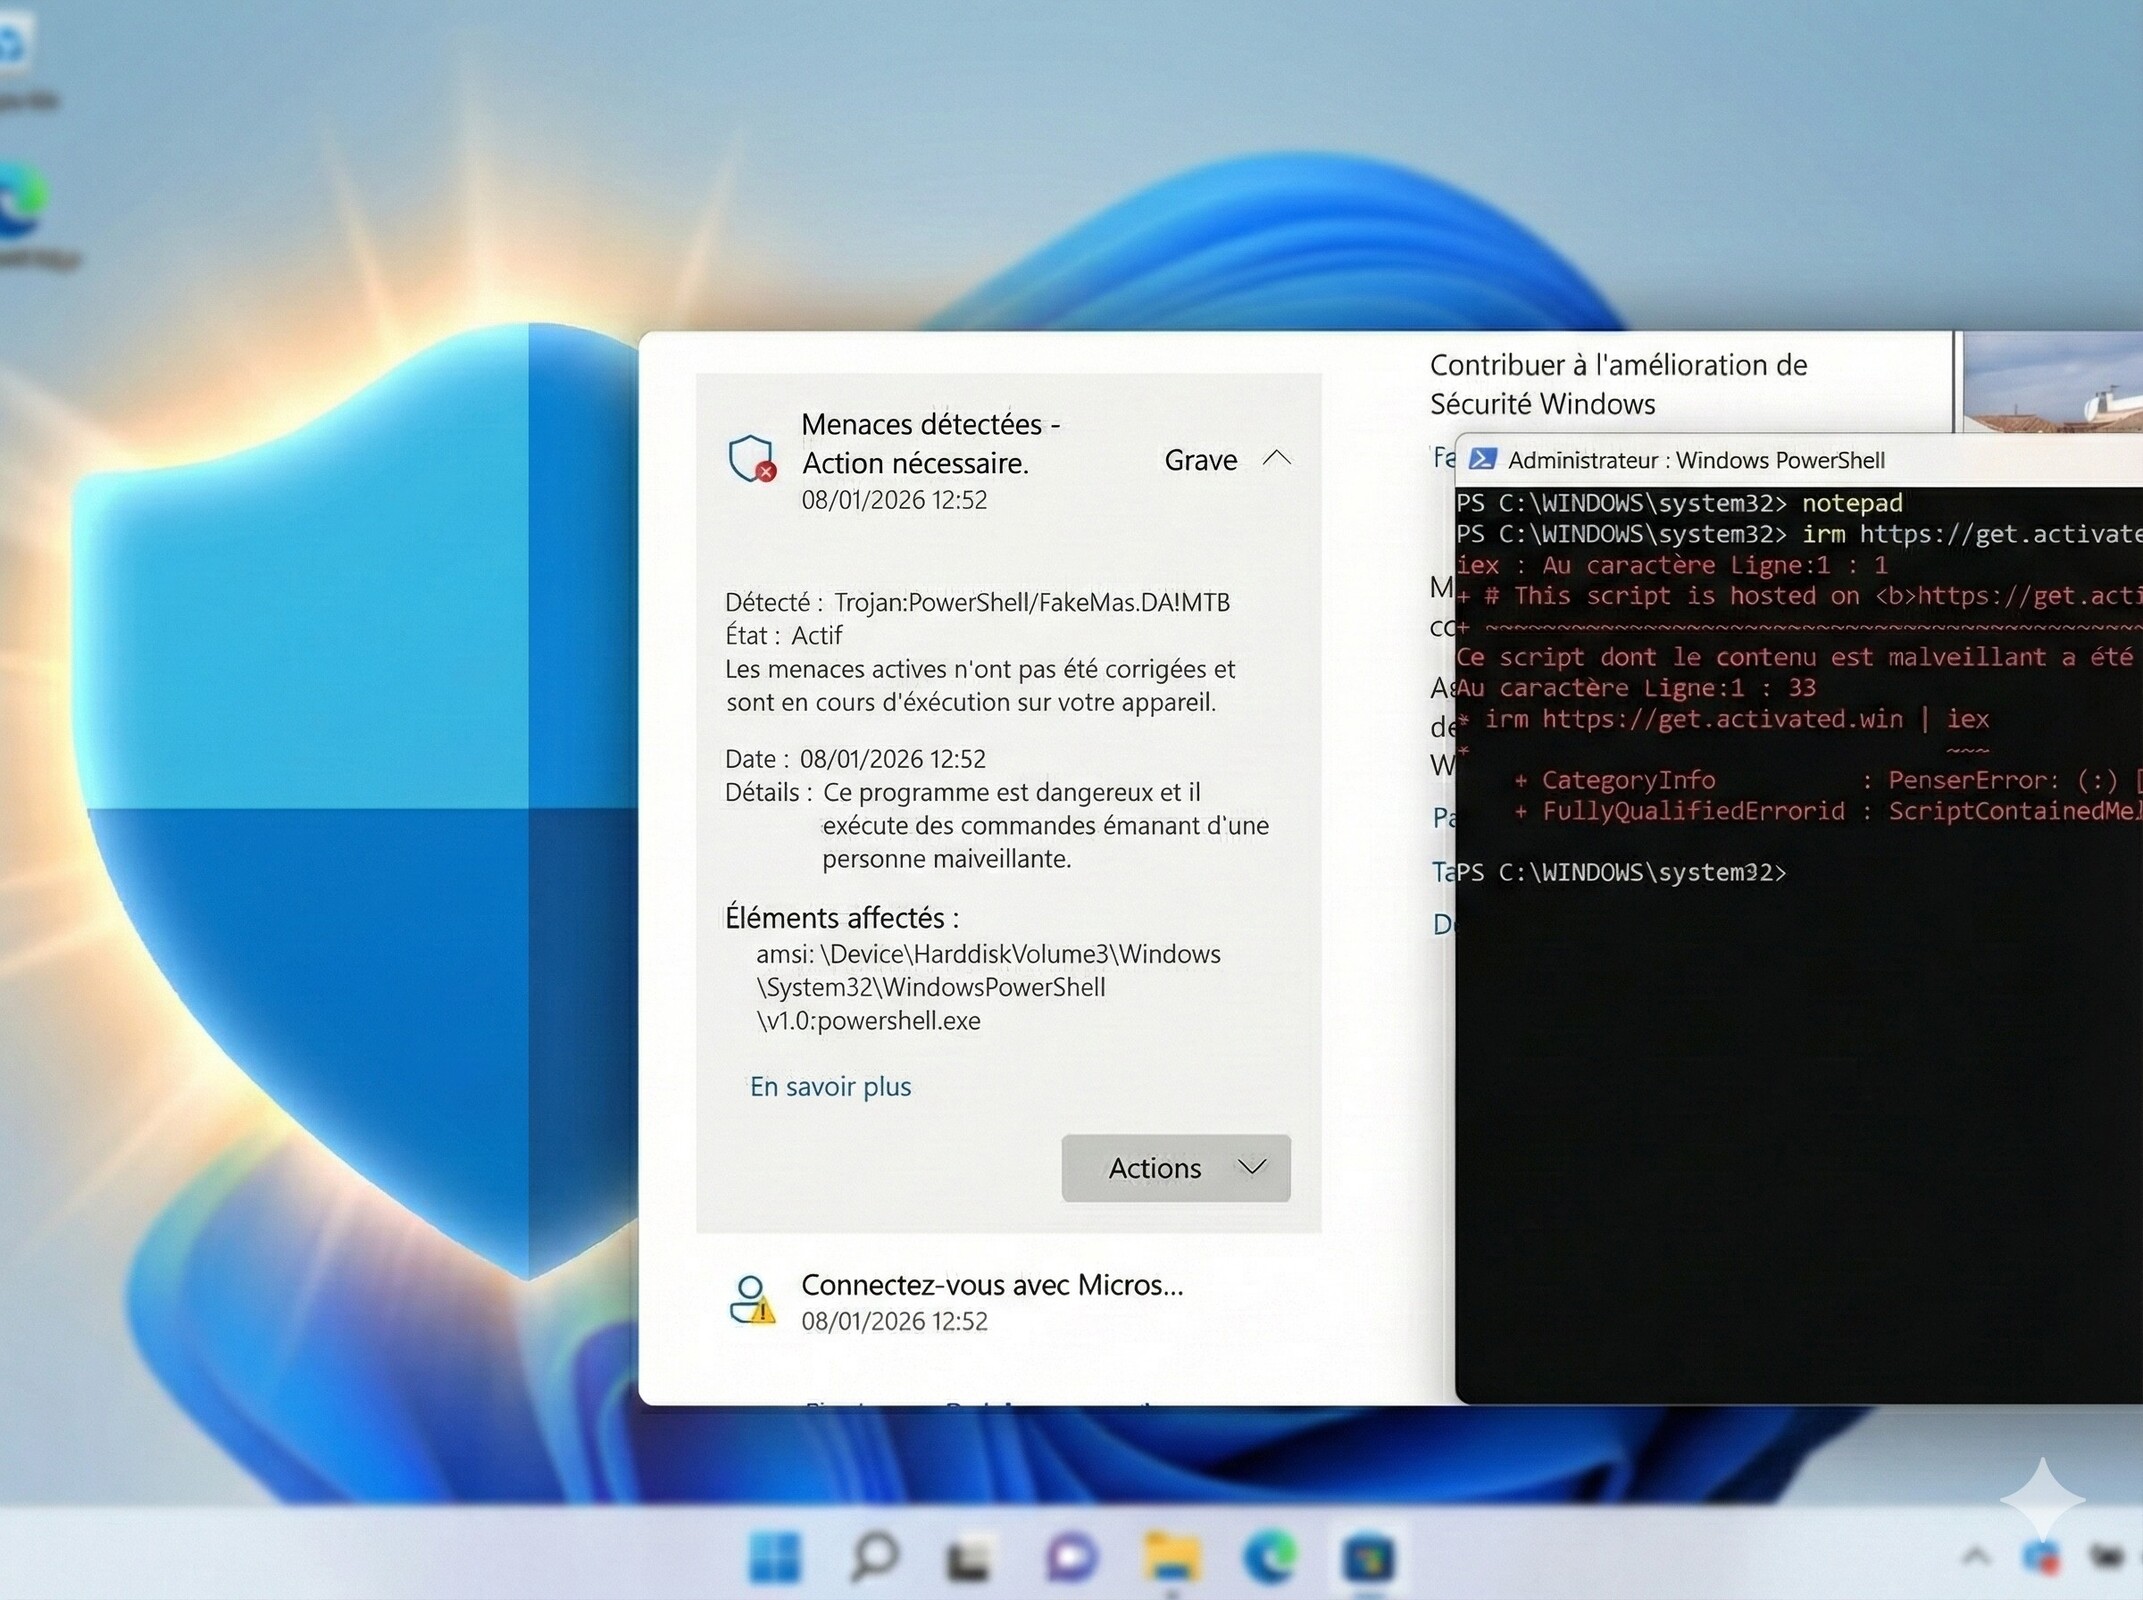The width and height of the screenshot is (2143, 1600).
Task: Click the Administrateur Windows PowerShell title bar
Action: point(1700,460)
